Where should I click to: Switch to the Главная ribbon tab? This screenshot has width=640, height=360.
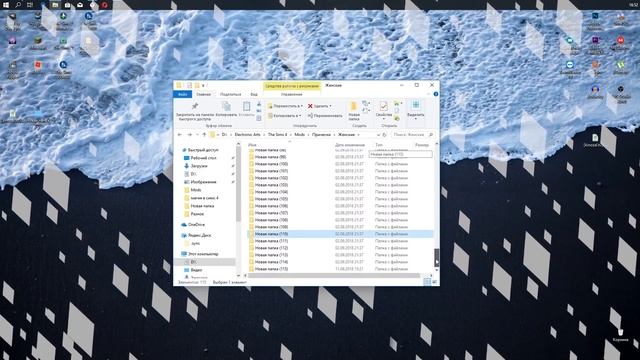pyautogui.click(x=203, y=94)
